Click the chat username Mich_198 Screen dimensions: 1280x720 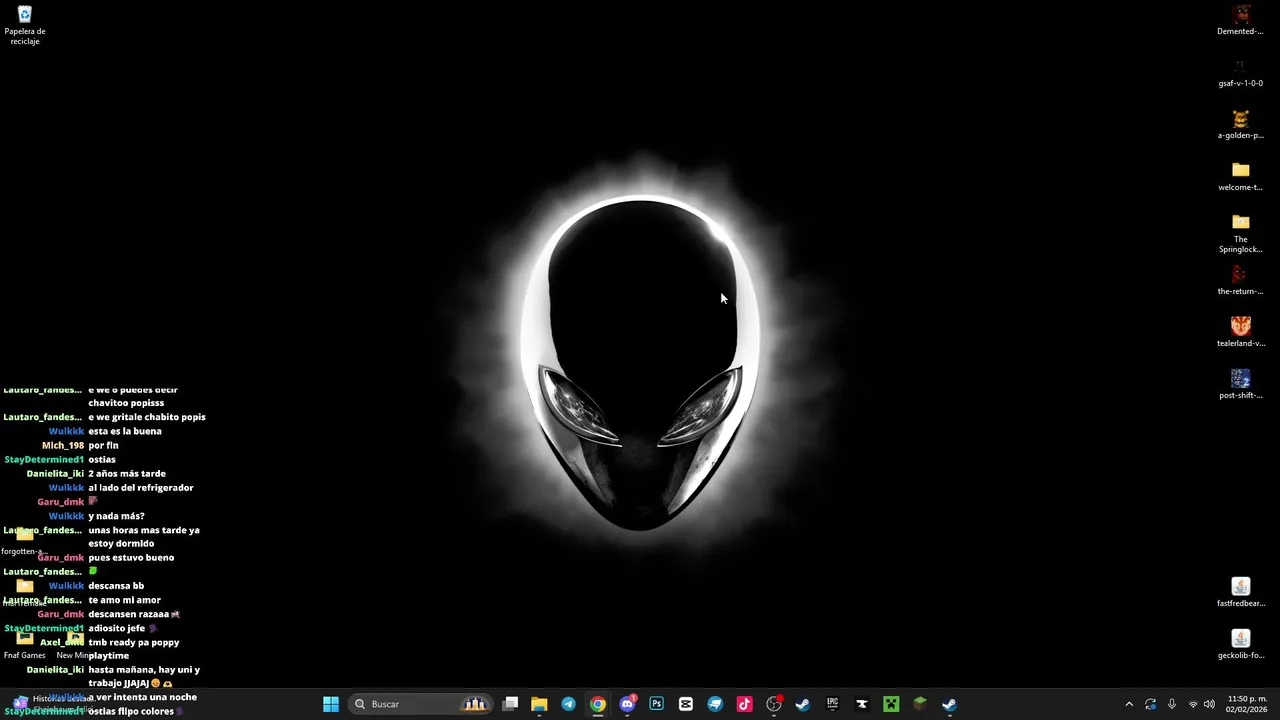(63, 446)
